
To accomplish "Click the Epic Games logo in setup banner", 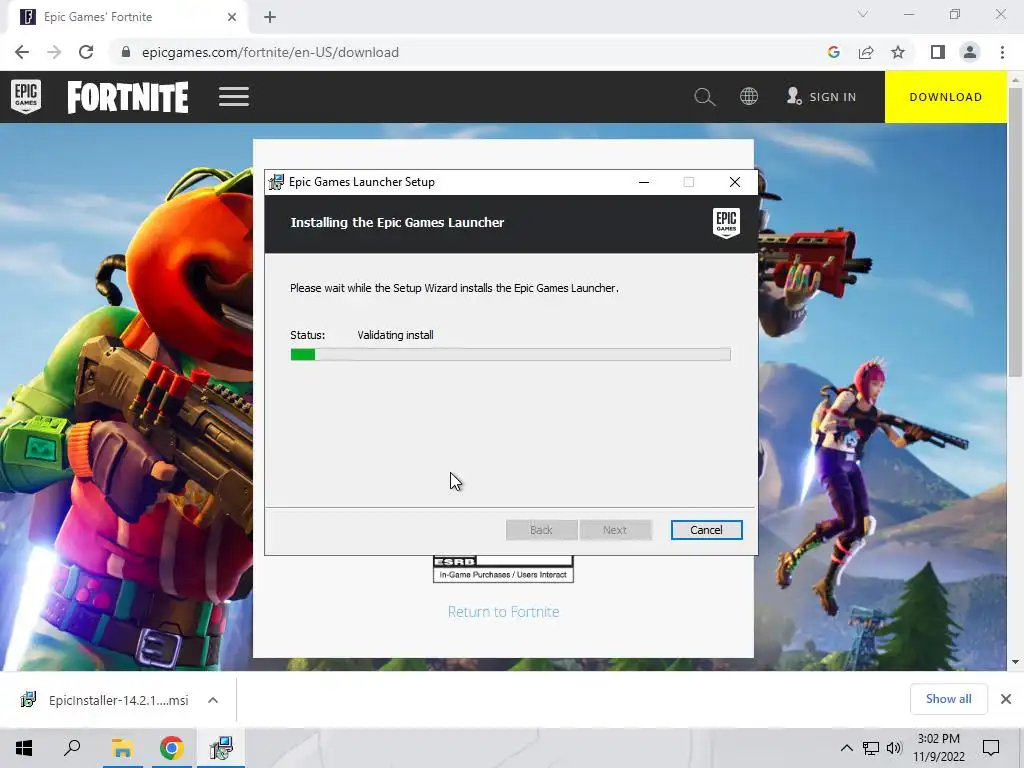I will [726, 223].
